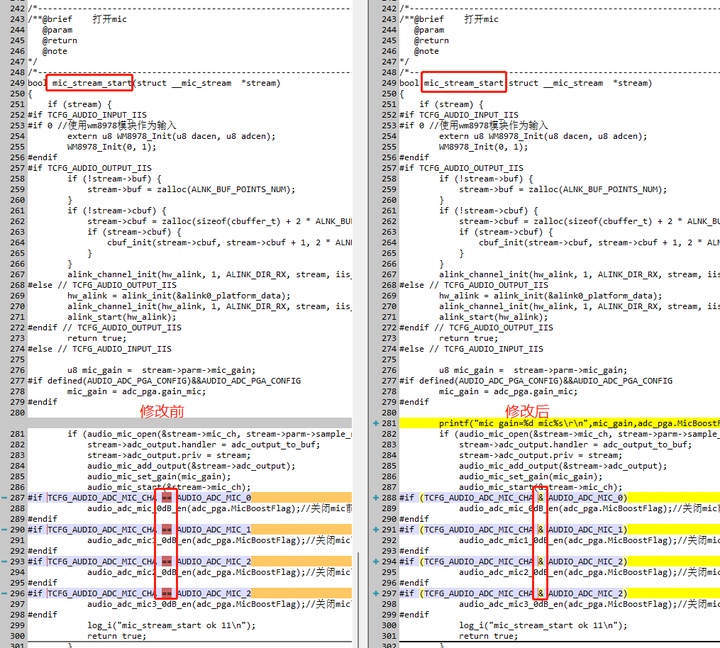The width and height of the screenshot is (720, 648).
Task: Click the highlighted == operator on left line 290
Action: click(167, 530)
